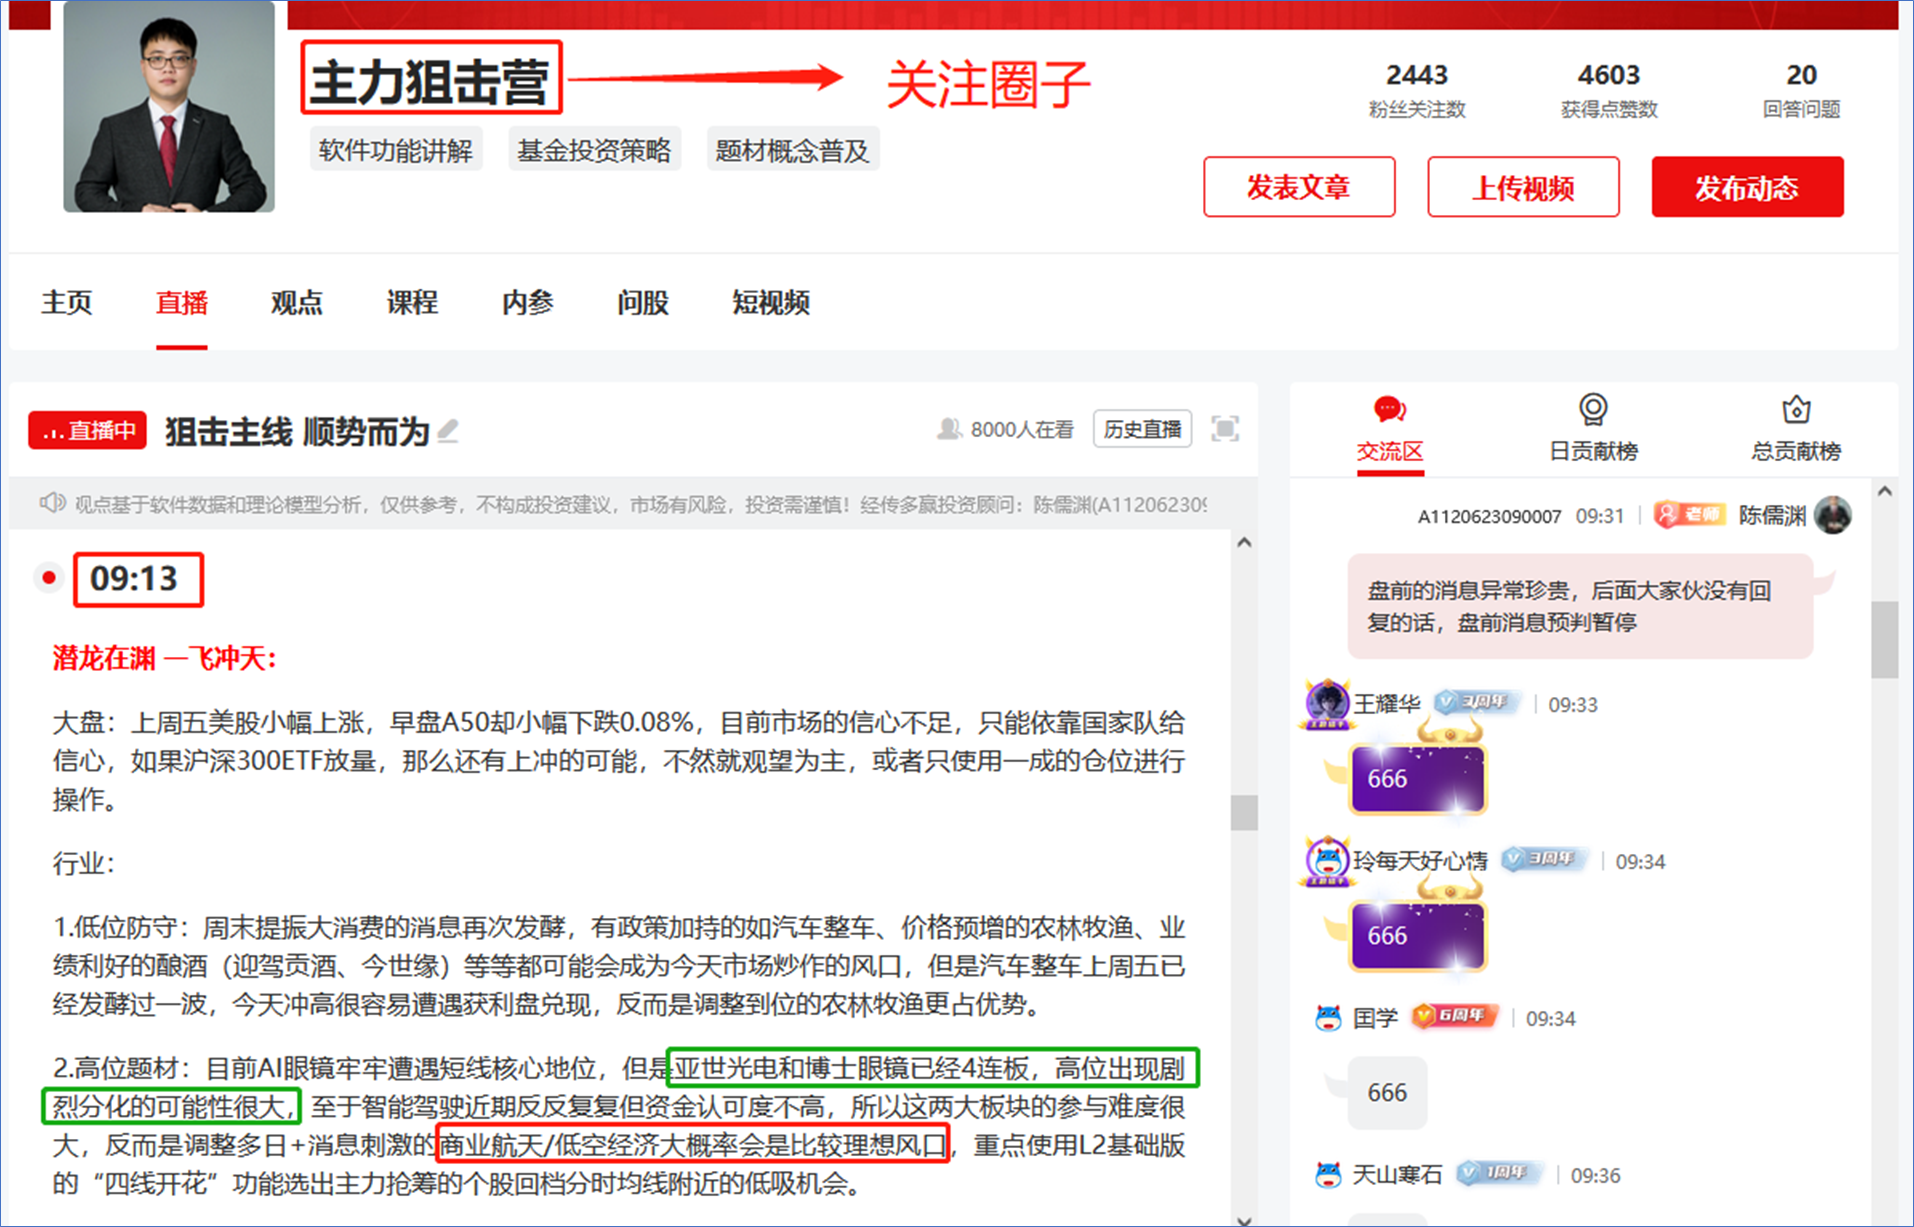Click 玲每天好心情's 3周年 badge
This screenshot has height=1227, width=1914.
pyautogui.click(x=1545, y=860)
